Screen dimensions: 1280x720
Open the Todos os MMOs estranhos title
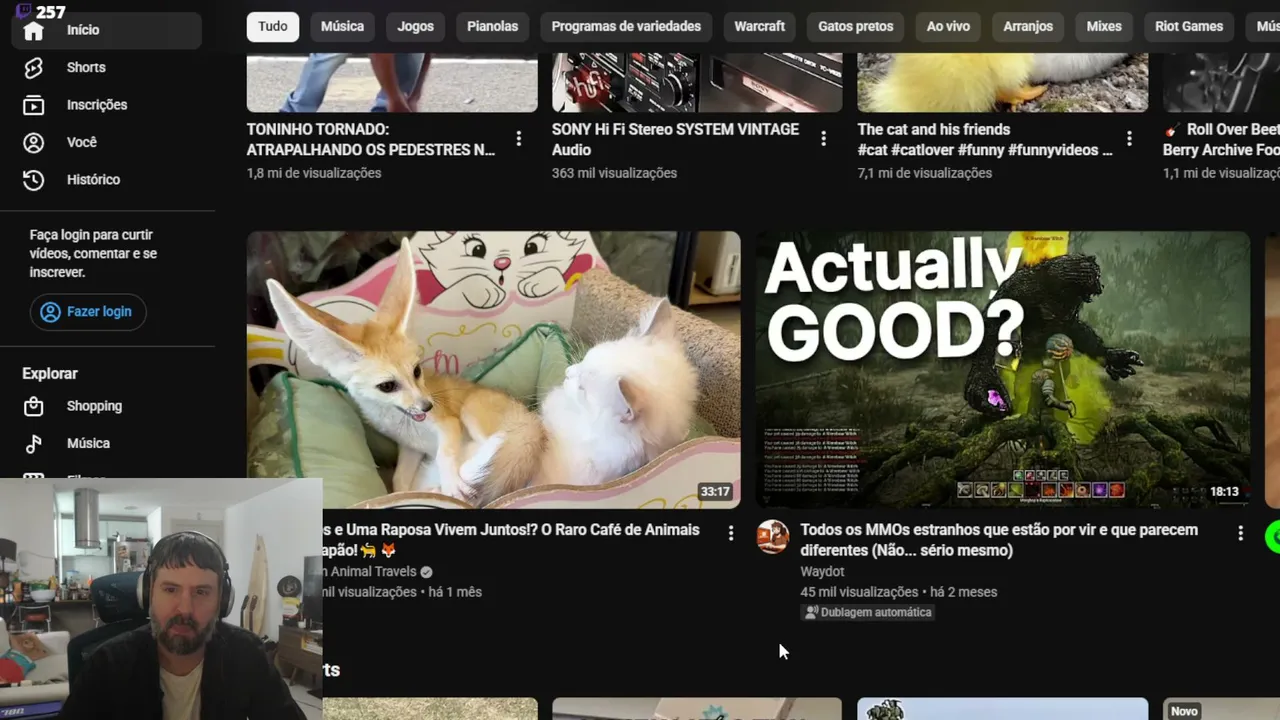point(999,540)
